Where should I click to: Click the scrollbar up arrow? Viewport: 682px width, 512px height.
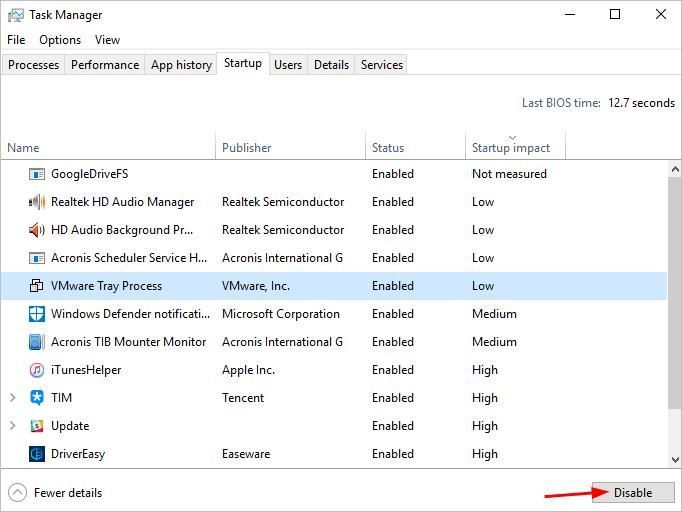(675, 169)
